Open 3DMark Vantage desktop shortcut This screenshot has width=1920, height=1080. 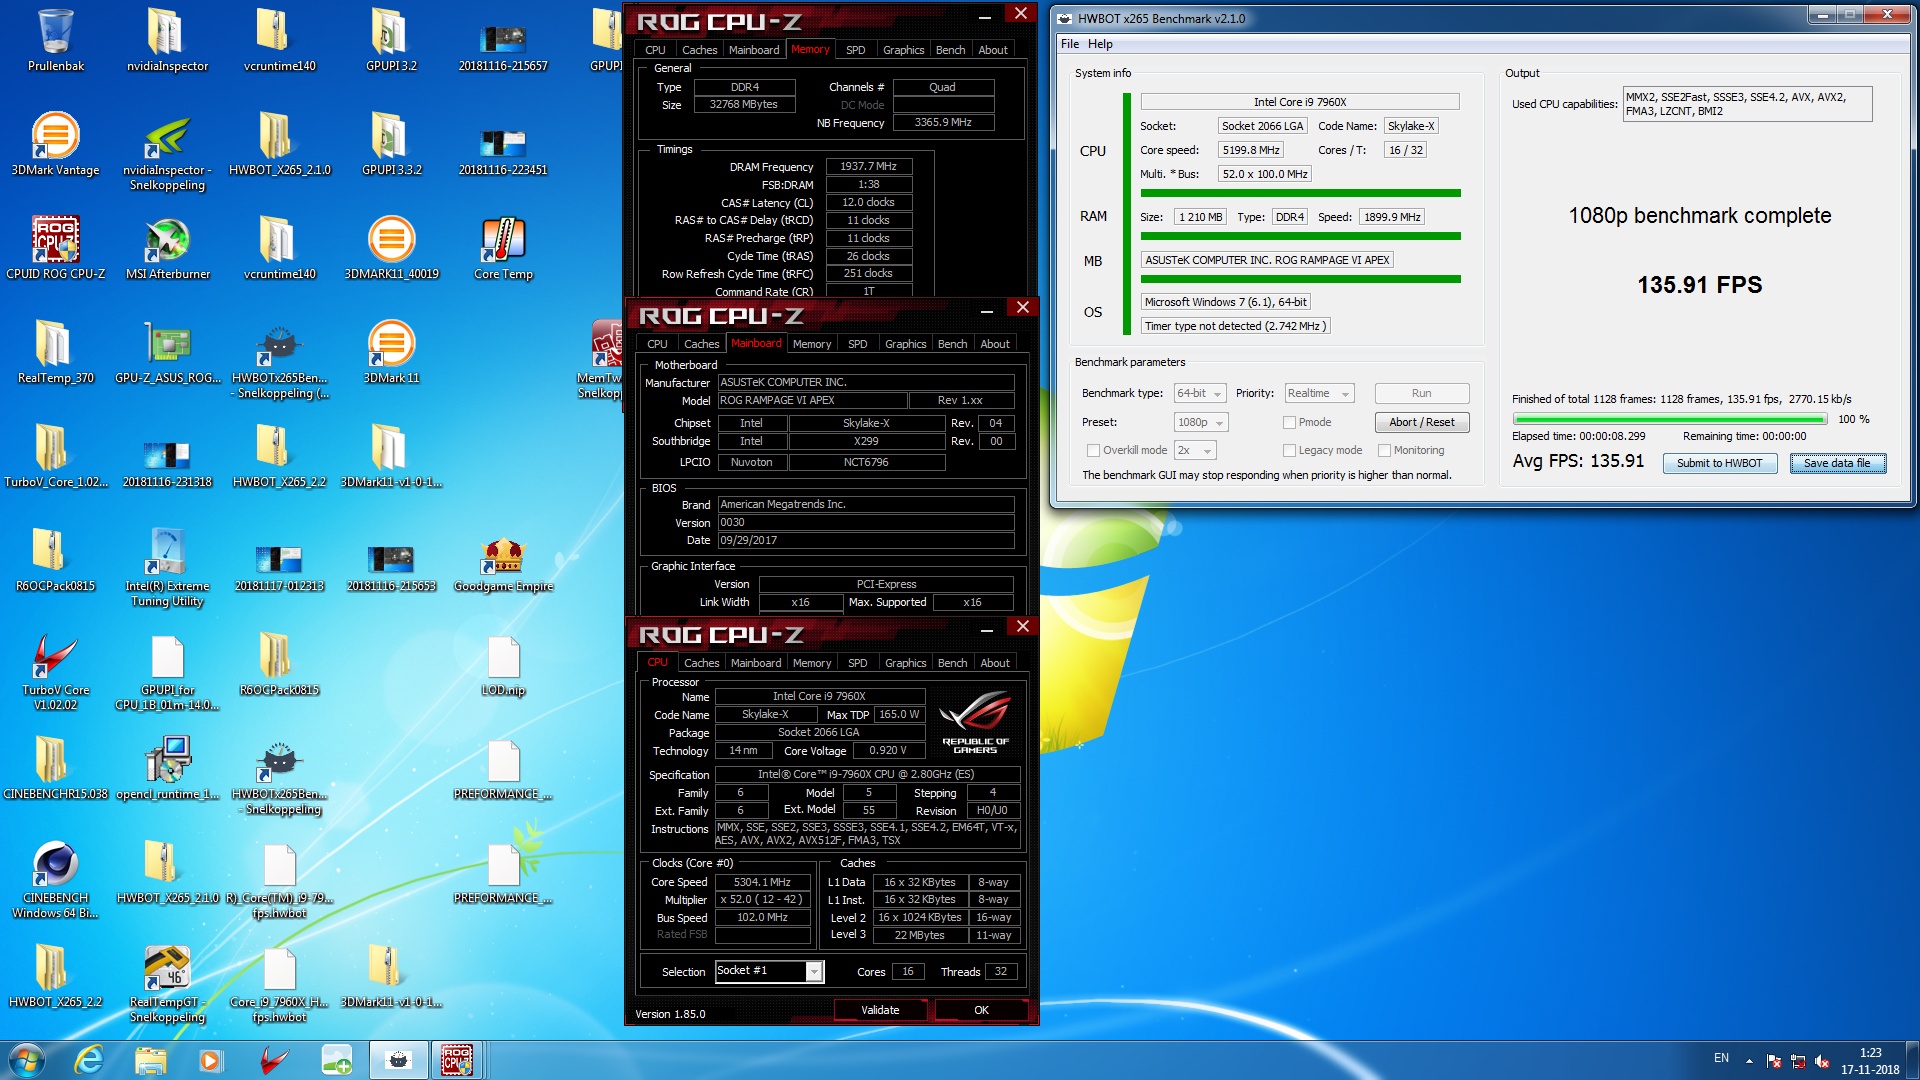tap(55, 144)
